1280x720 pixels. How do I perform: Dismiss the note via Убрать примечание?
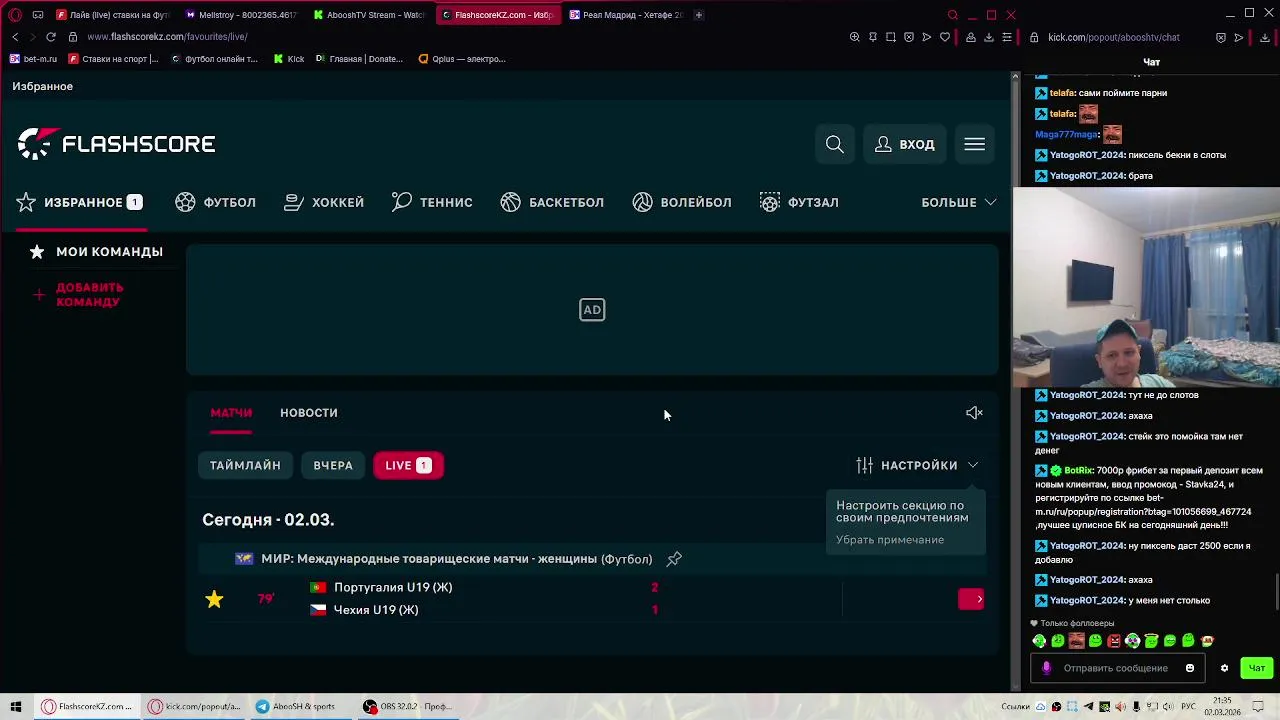pos(890,540)
